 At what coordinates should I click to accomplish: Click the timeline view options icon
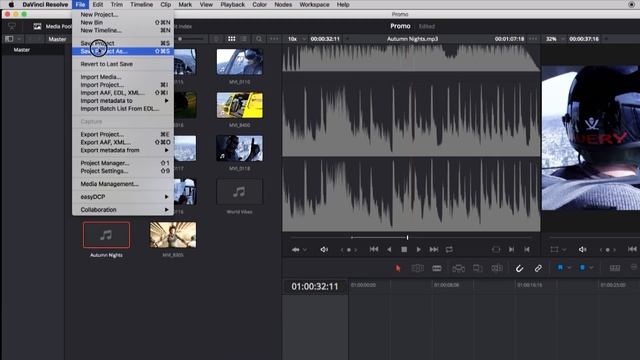coord(615,268)
